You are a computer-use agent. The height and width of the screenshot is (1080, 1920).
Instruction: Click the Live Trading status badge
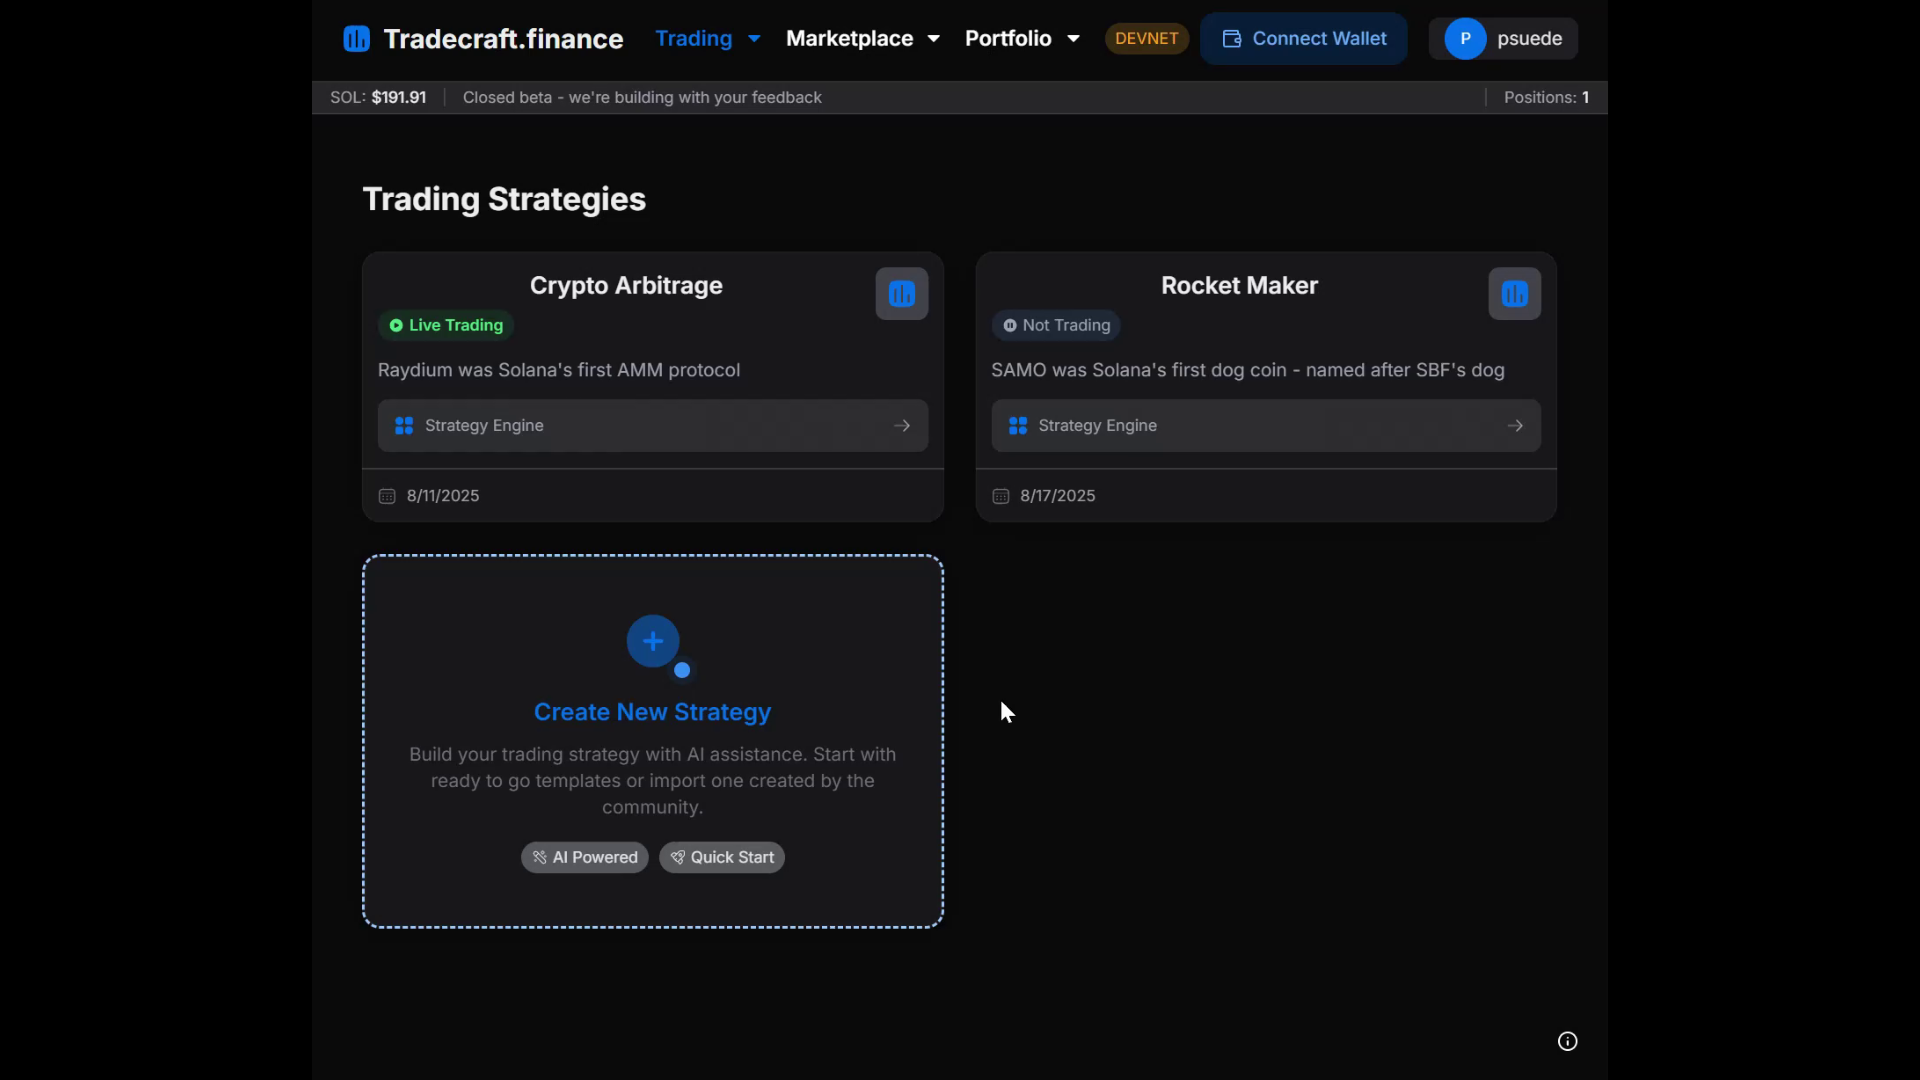(x=446, y=325)
